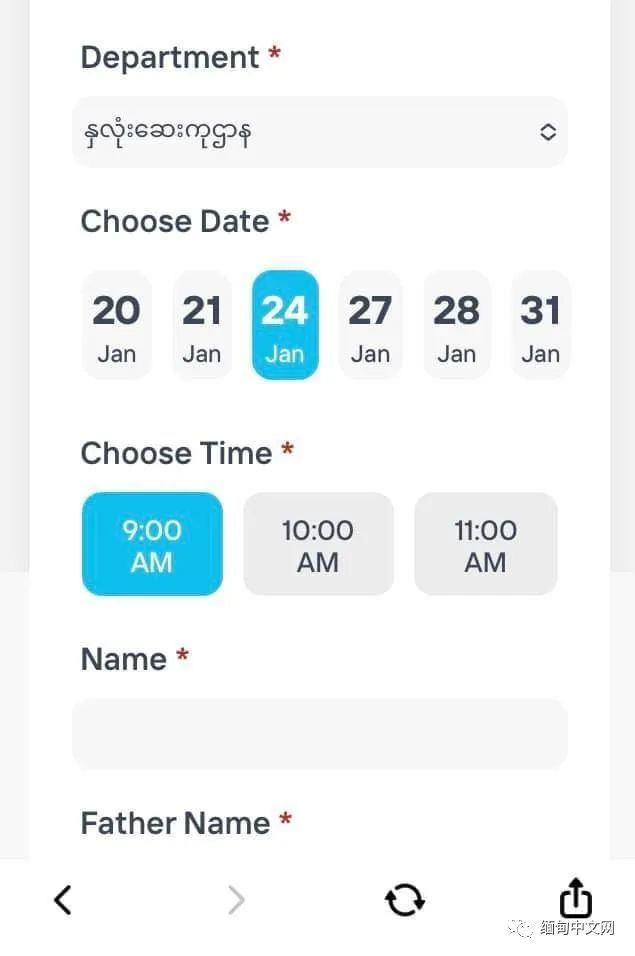Image resolution: width=635 pixels, height=956 pixels.
Task: Click the Burmese department name text
Action: point(168,133)
